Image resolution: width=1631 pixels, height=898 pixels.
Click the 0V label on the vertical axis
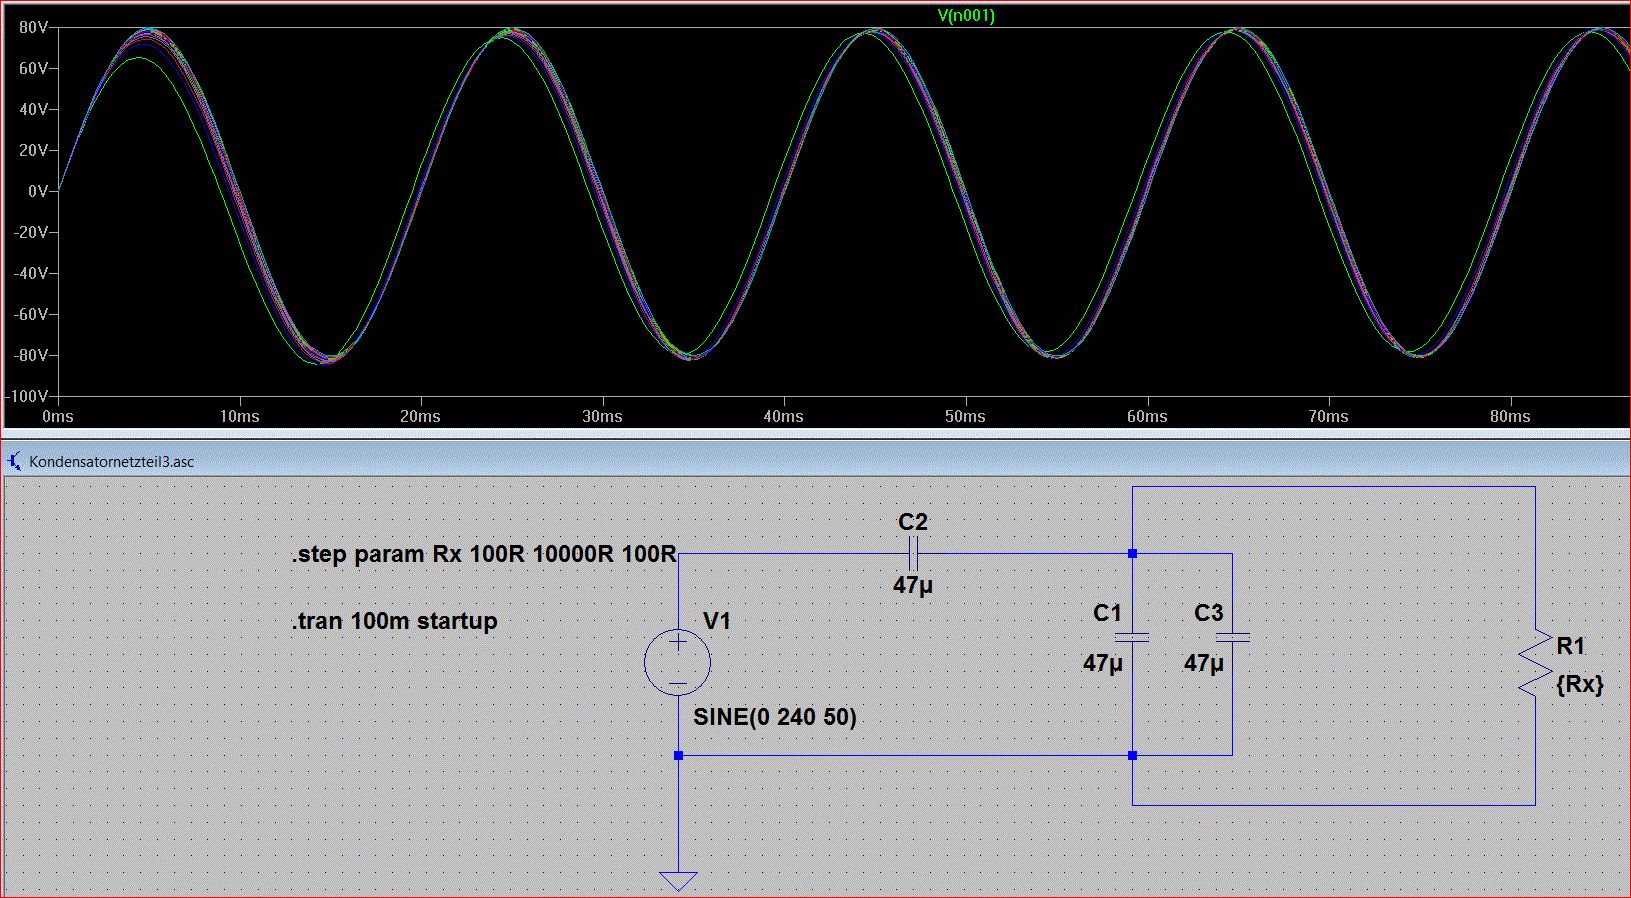(x=37, y=191)
